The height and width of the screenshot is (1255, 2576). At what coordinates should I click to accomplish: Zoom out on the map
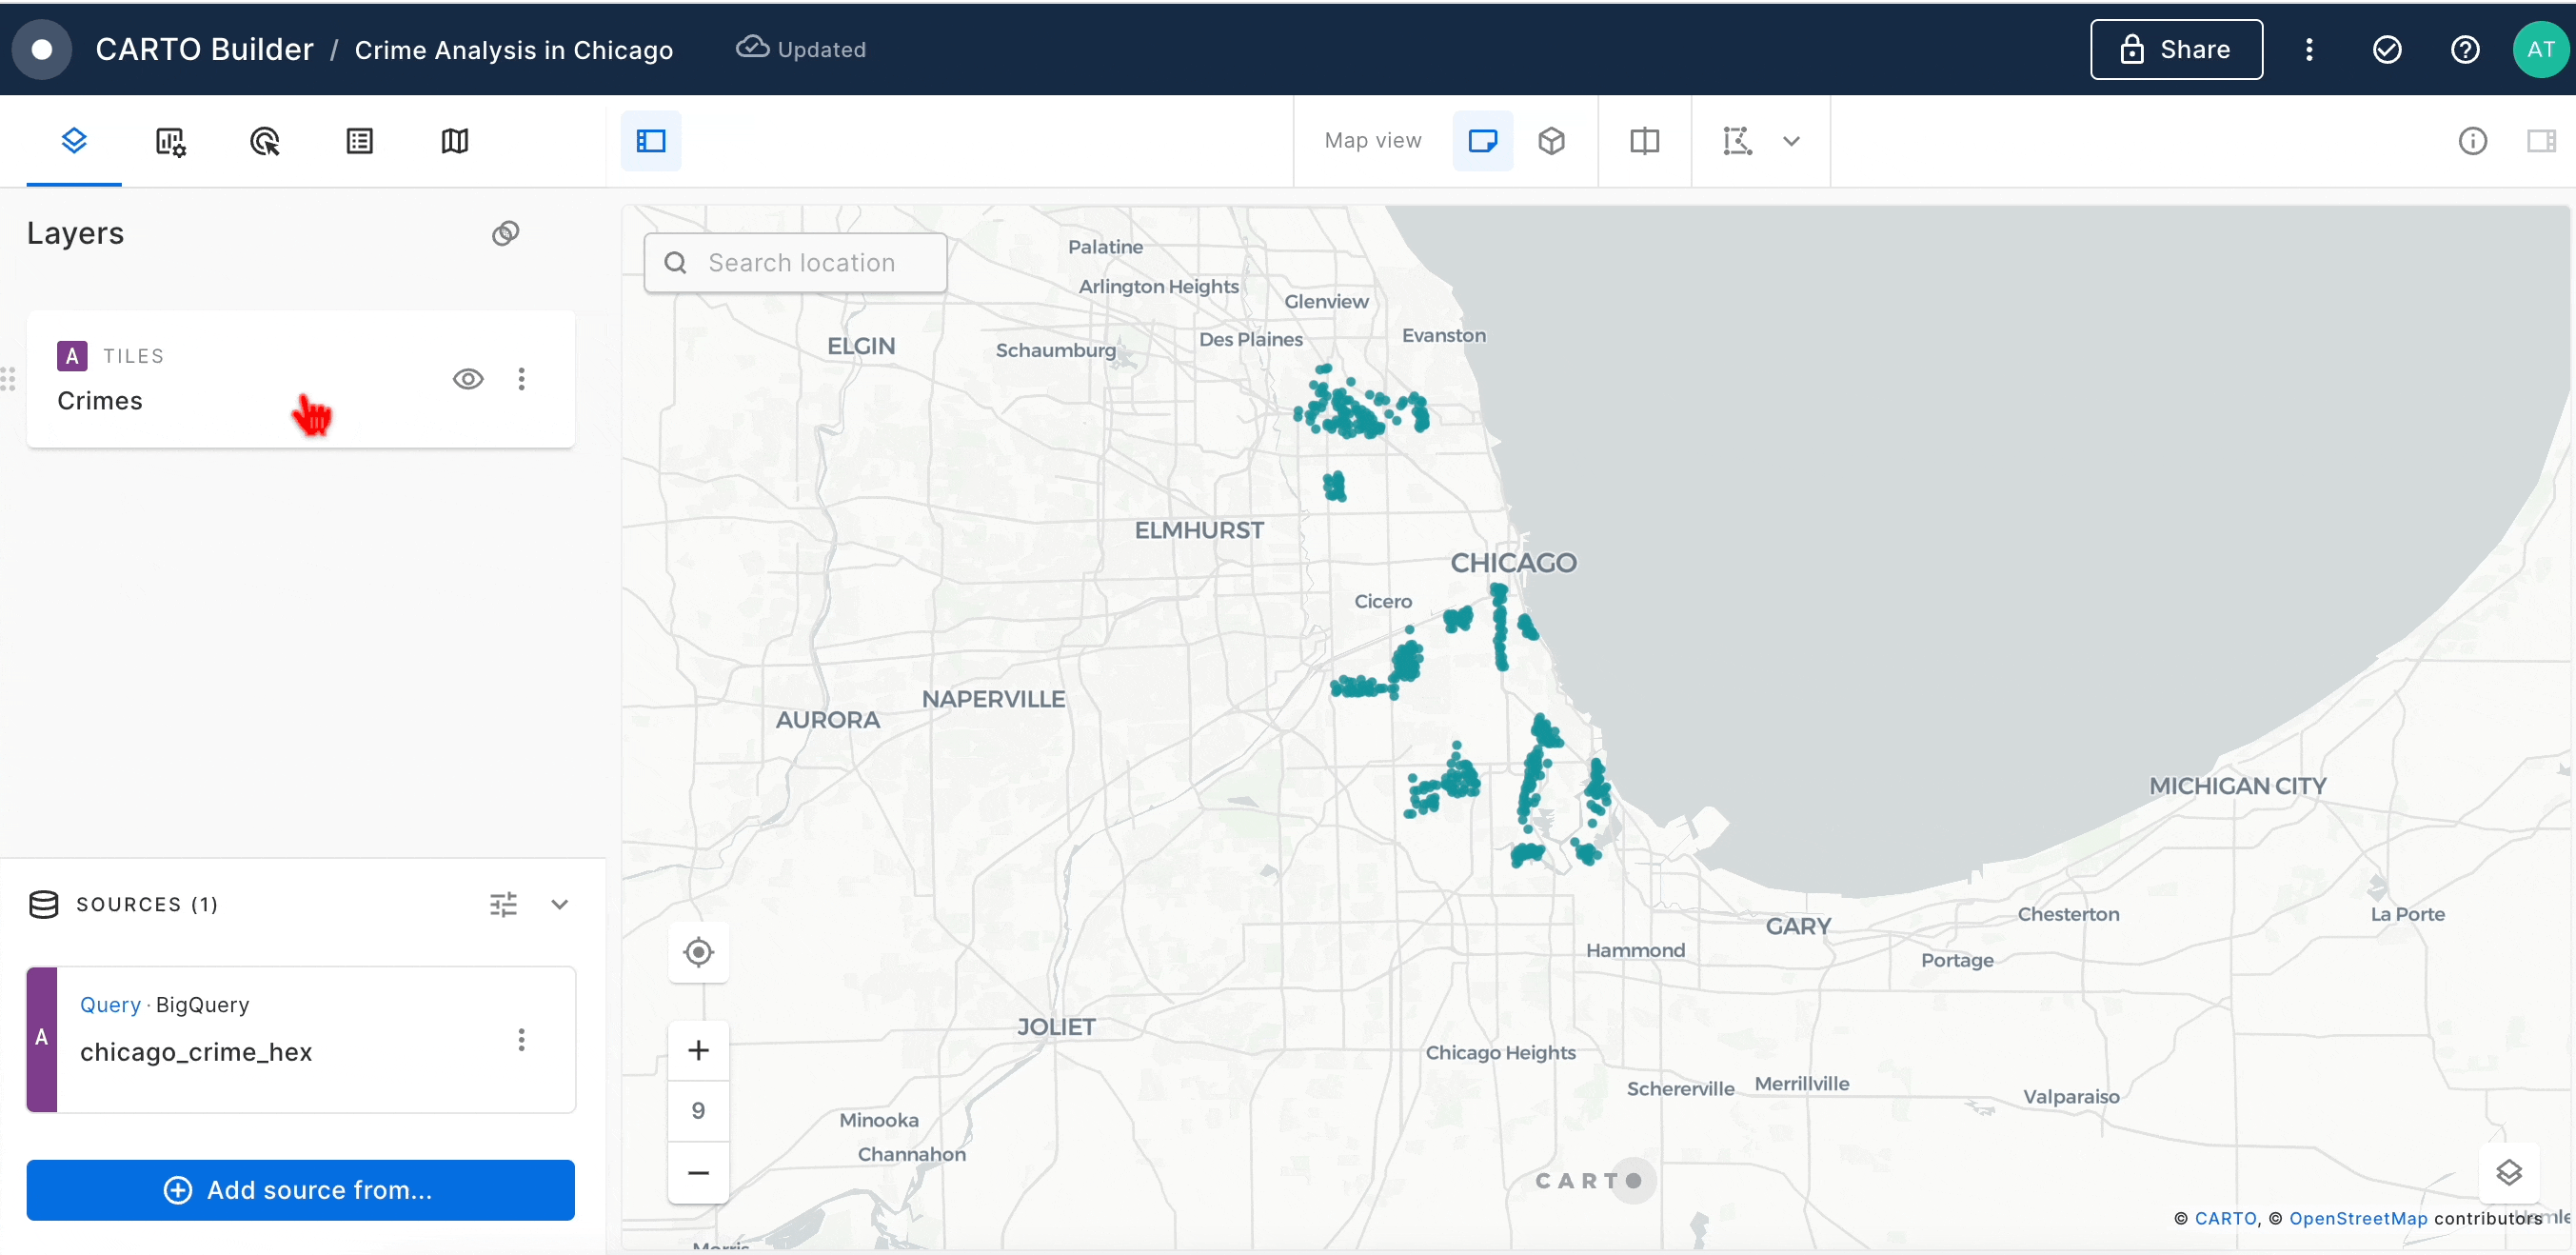coord(698,1172)
